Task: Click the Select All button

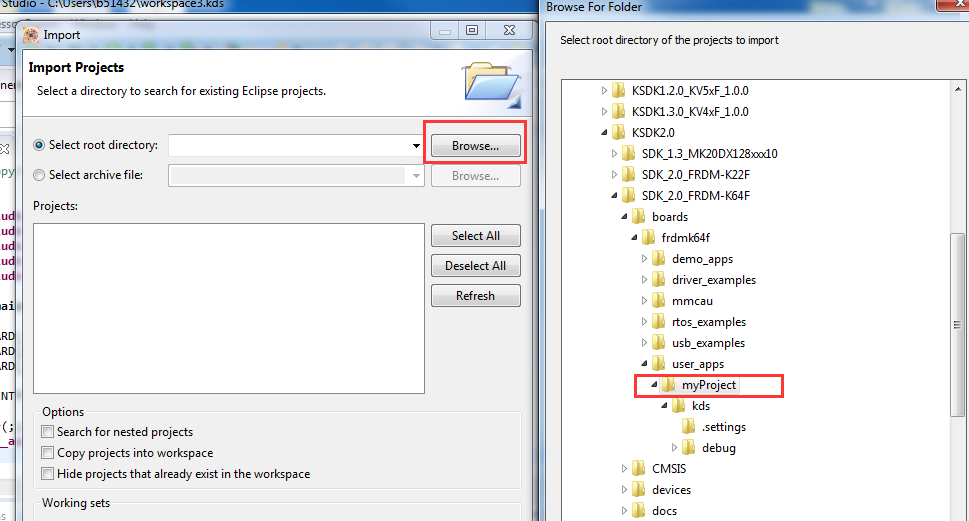Action: [x=475, y=235]
